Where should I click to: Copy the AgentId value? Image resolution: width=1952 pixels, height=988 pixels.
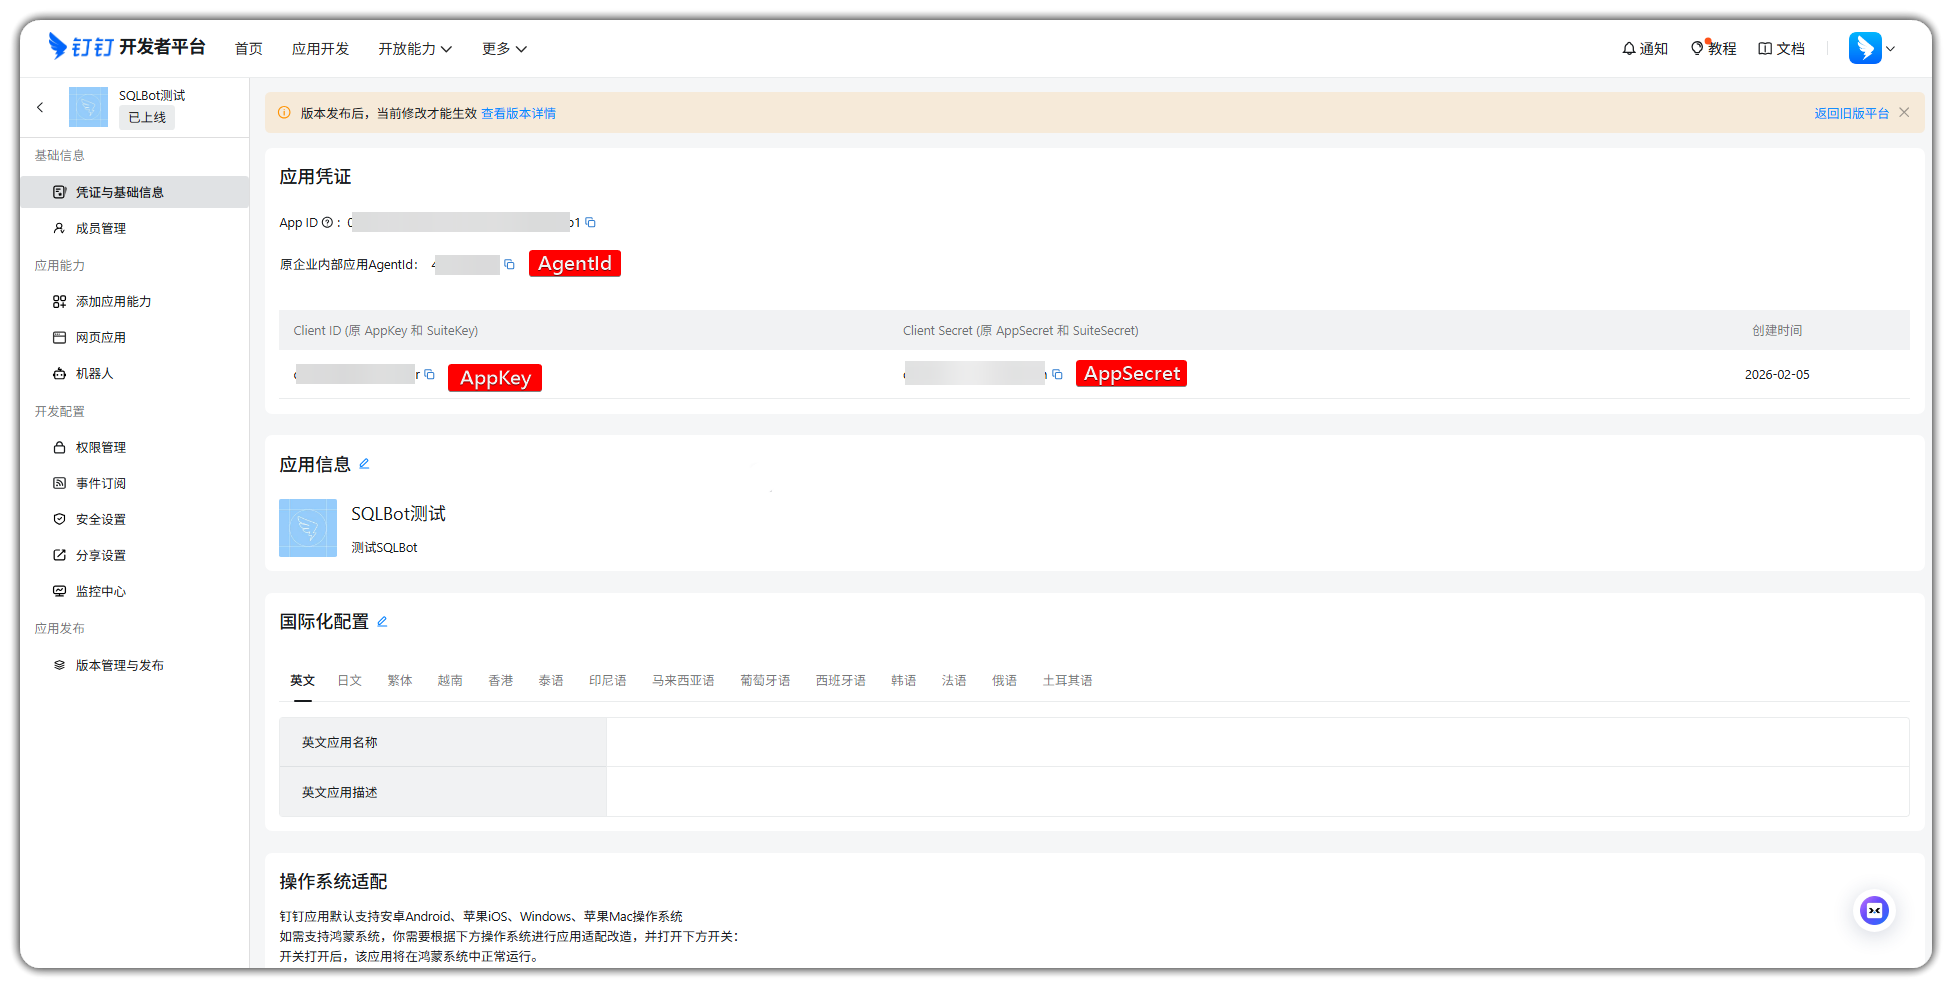pyautogui.click(x=509, y=265)
